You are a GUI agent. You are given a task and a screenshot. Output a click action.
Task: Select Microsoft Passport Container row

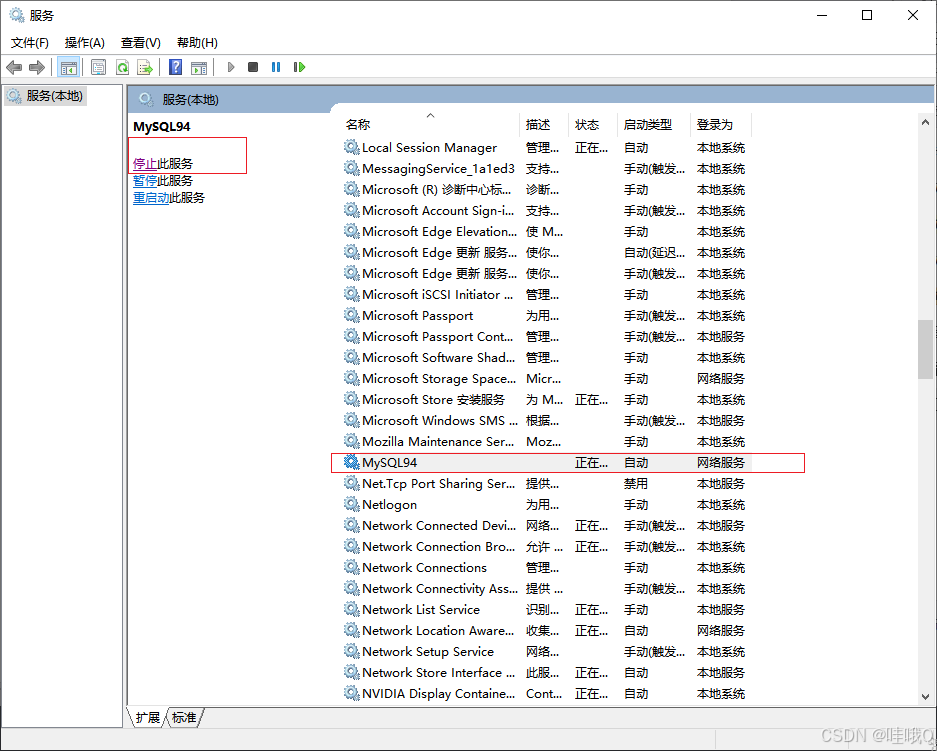[x=547, y=336]
